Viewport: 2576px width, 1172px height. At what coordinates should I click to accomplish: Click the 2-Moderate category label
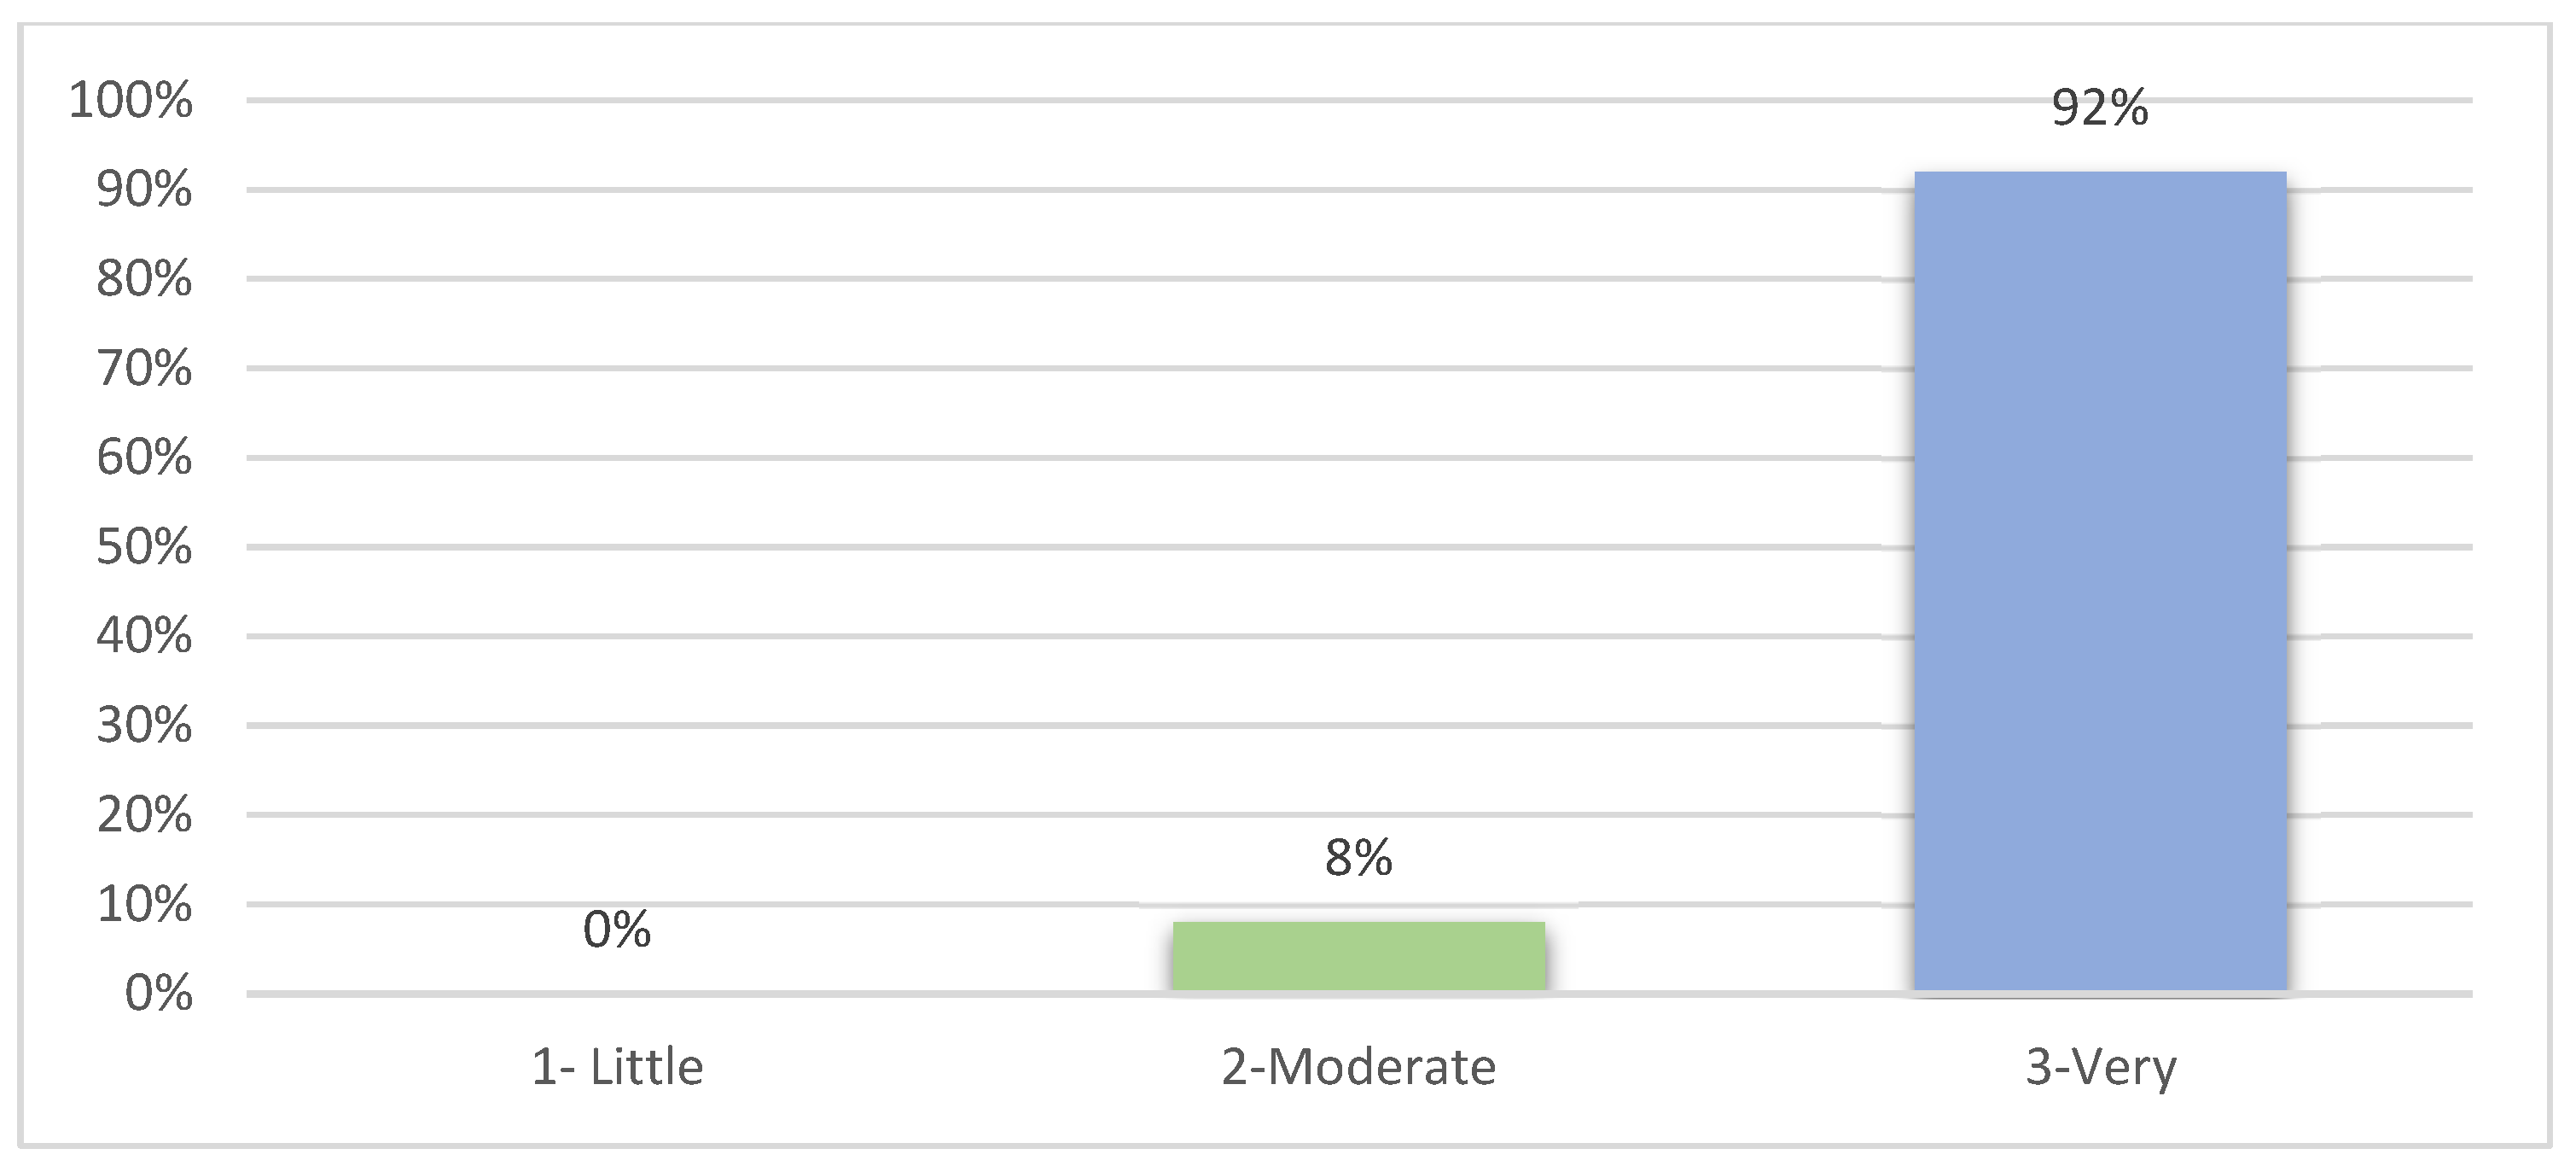coord(1359,1067)
